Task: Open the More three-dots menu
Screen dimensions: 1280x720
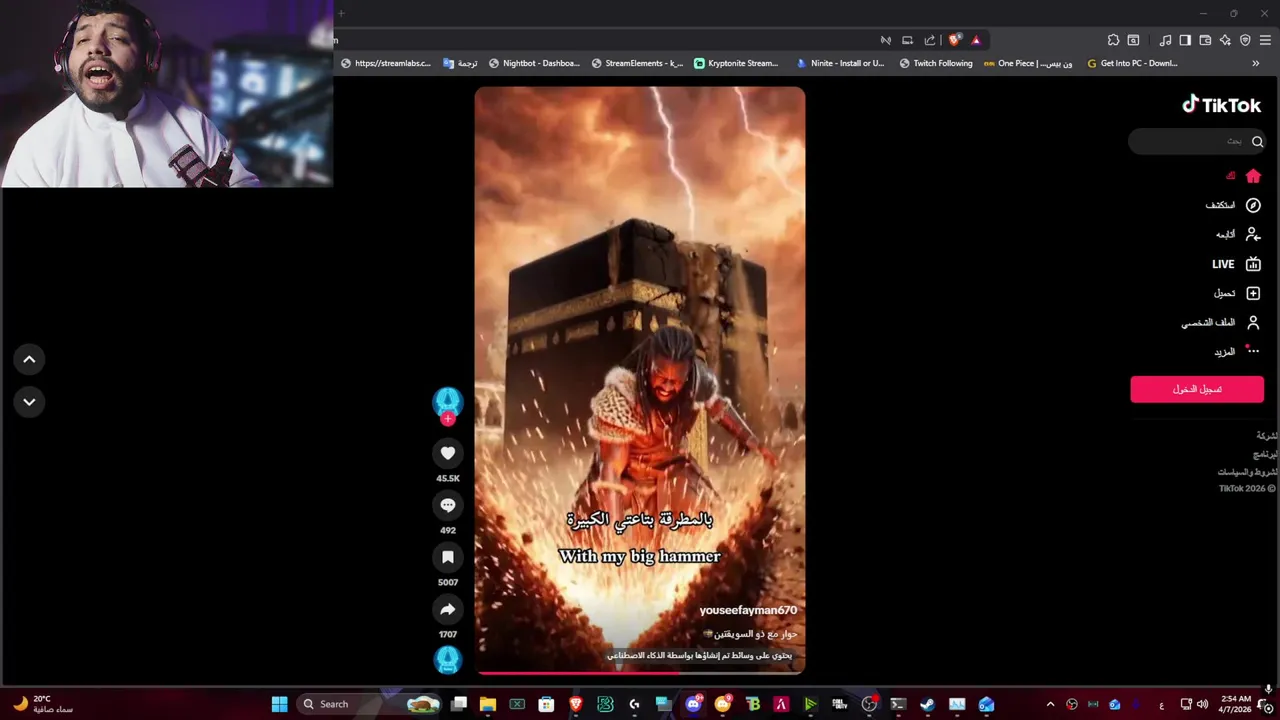Action: point(1253,351)
